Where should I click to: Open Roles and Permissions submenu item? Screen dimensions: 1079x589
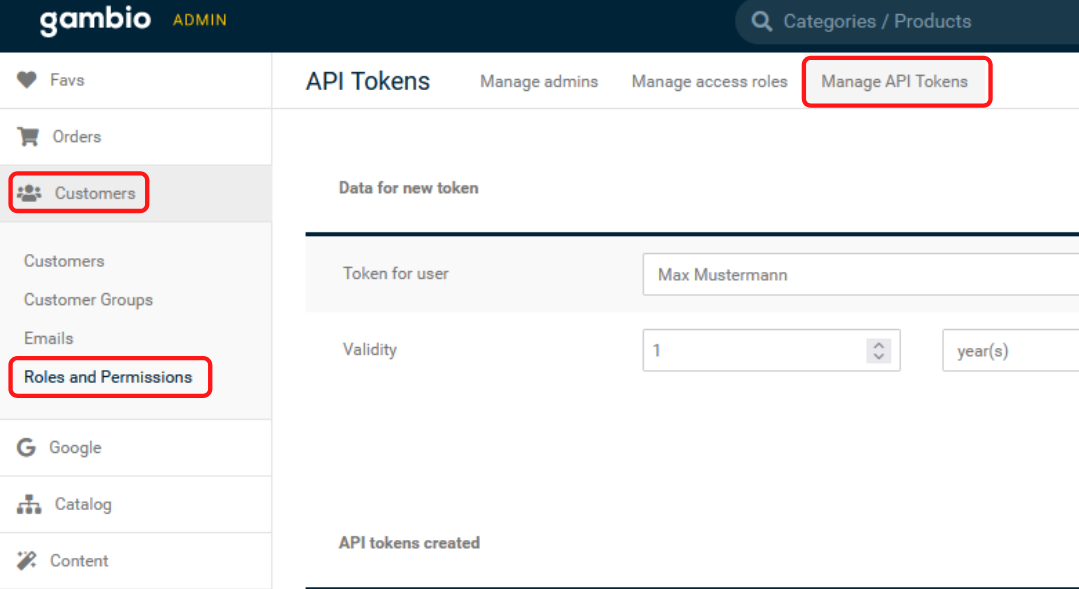pos(108,377)
